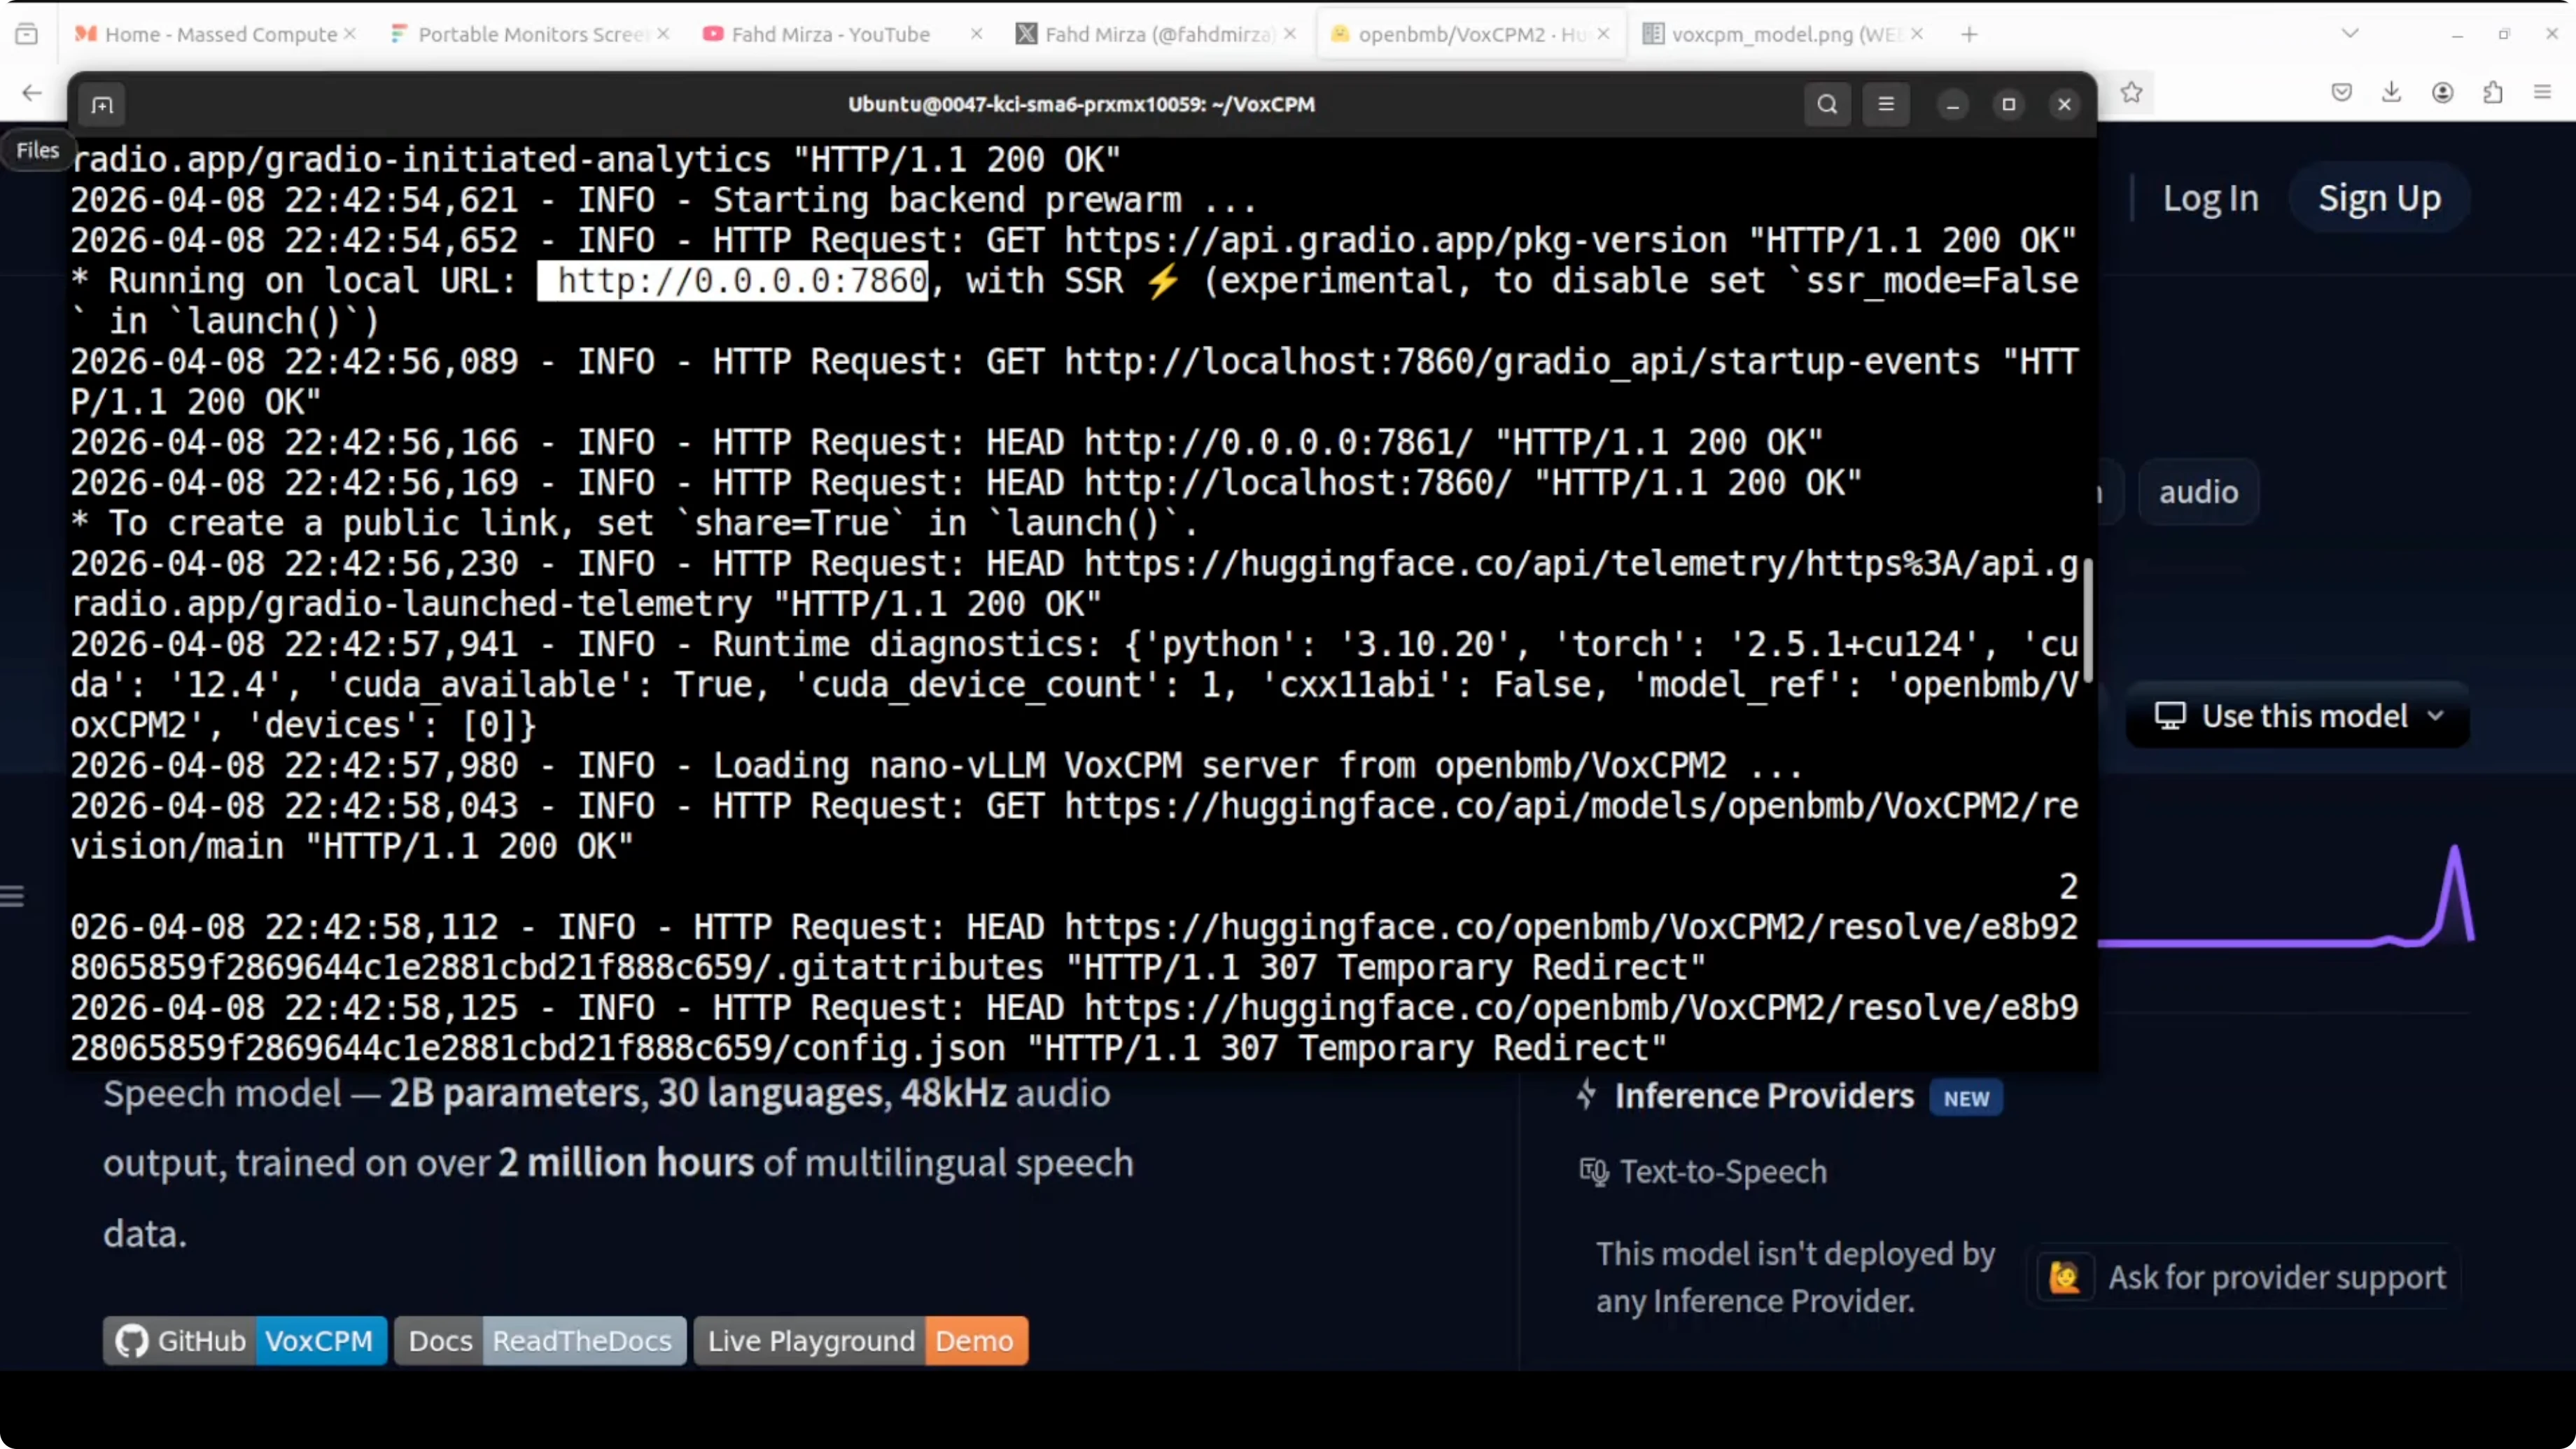
Task: Bookmark page with star icon
Action: [x=2131, y=93]
